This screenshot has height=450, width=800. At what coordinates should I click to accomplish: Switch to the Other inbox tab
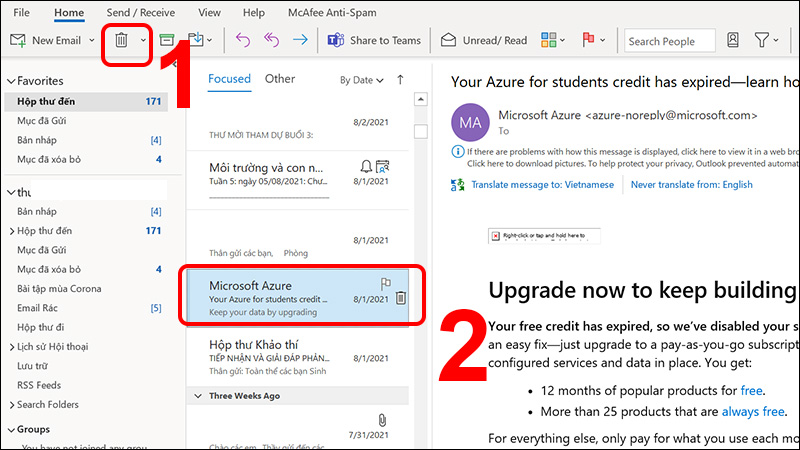click(x=280, y=79)
